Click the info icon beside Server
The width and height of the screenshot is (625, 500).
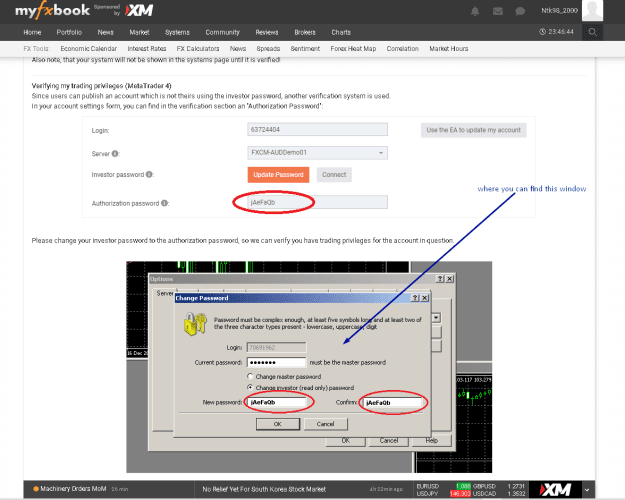pos(115,154)
